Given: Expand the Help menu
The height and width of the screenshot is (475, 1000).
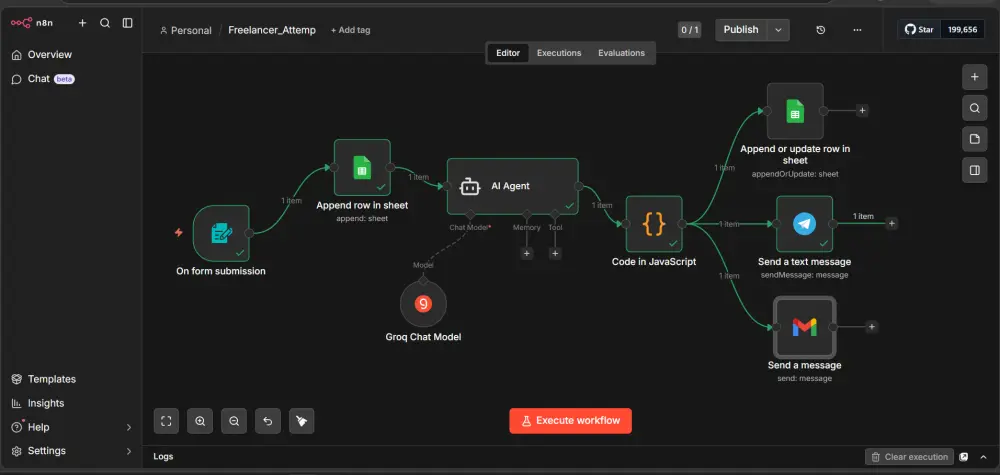Looking at the screenshot, I should pos(70,427).
